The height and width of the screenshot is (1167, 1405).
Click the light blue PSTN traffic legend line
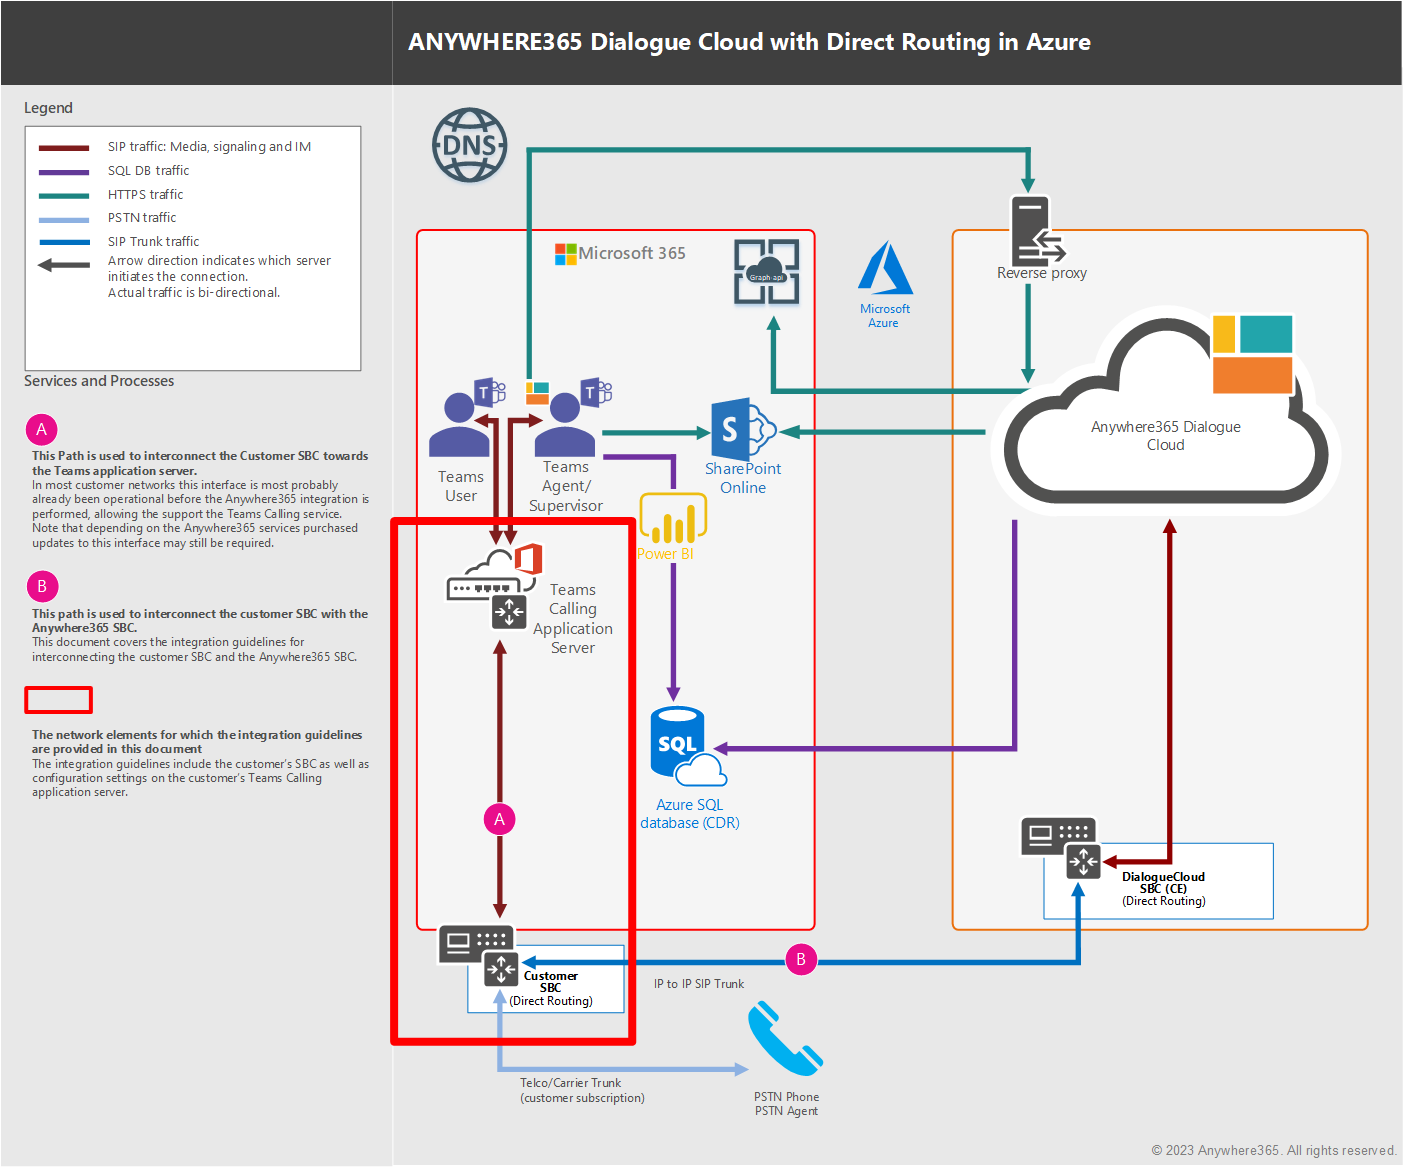coord(64,219)
